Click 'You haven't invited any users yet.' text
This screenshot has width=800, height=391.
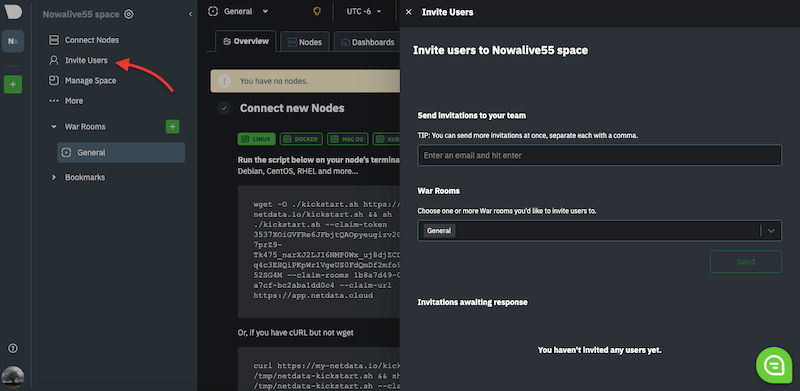pos(599,350)
